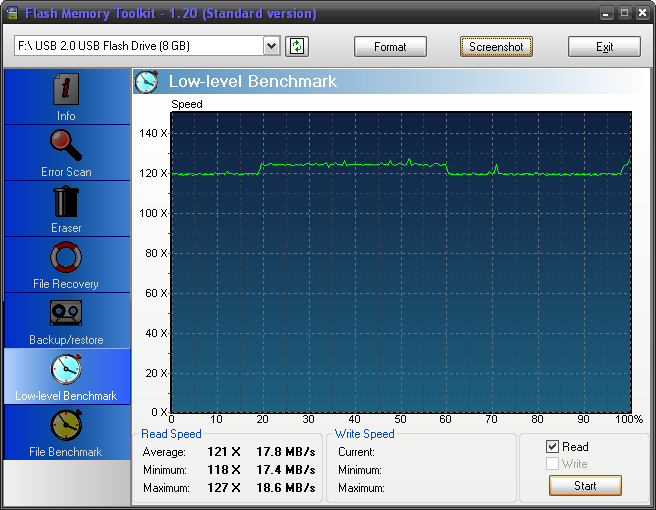The height and width of the screenshot is (510, 656).
Task: Open the Info panel icon
Action: point(66,89)
